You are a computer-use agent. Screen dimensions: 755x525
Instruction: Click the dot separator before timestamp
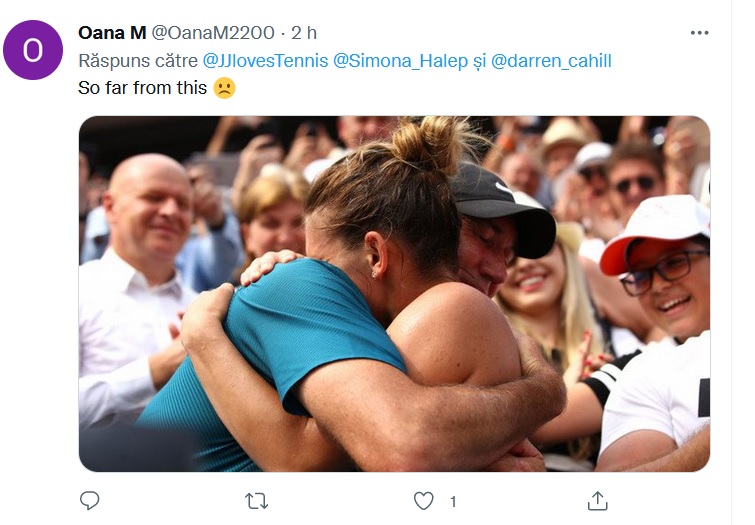283,33
